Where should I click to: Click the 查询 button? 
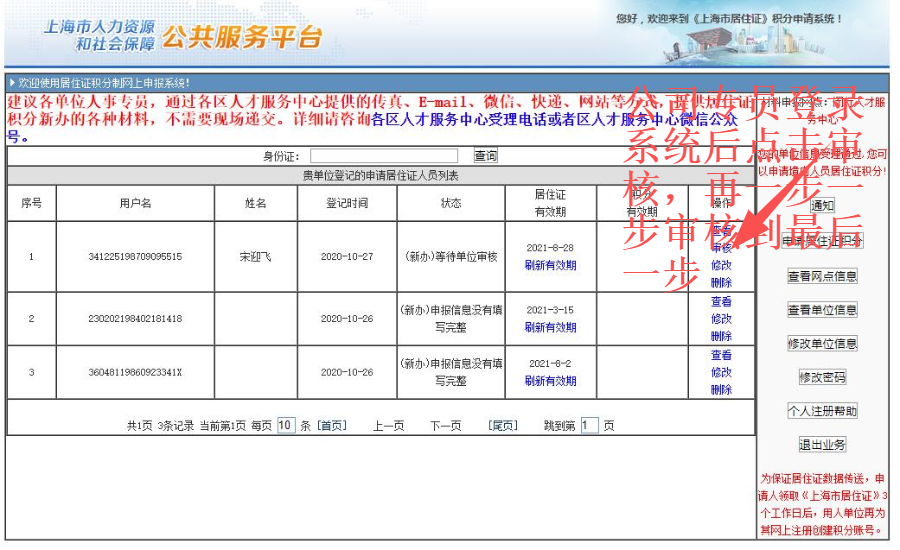(486, 156)
